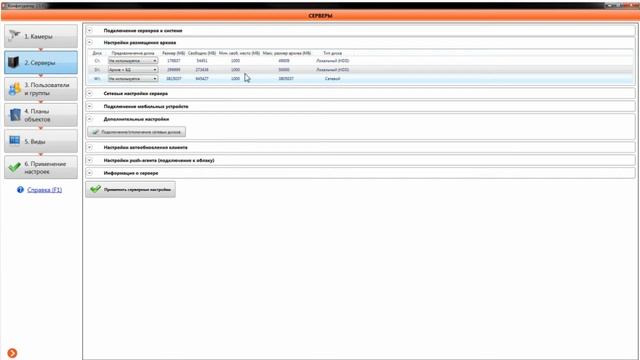Screen dimensions: 640x360
Task: Select the Сетевой disk type cell
Action: (332, 79)
